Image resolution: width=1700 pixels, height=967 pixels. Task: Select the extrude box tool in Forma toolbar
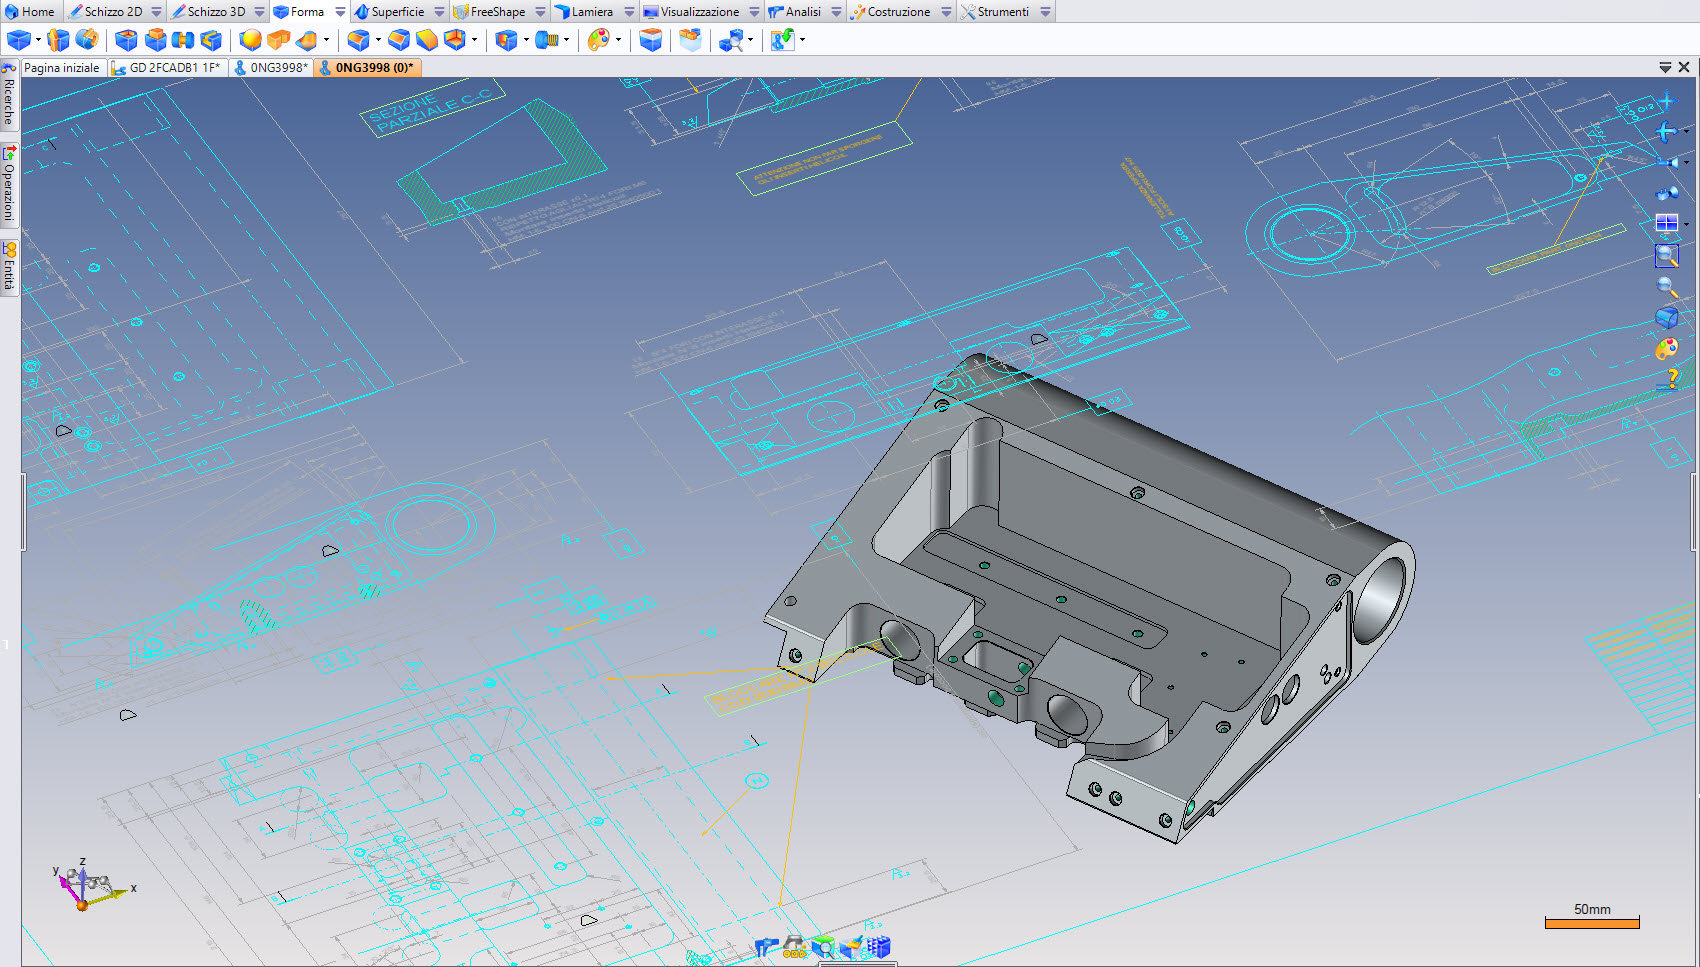click(19, 40)
